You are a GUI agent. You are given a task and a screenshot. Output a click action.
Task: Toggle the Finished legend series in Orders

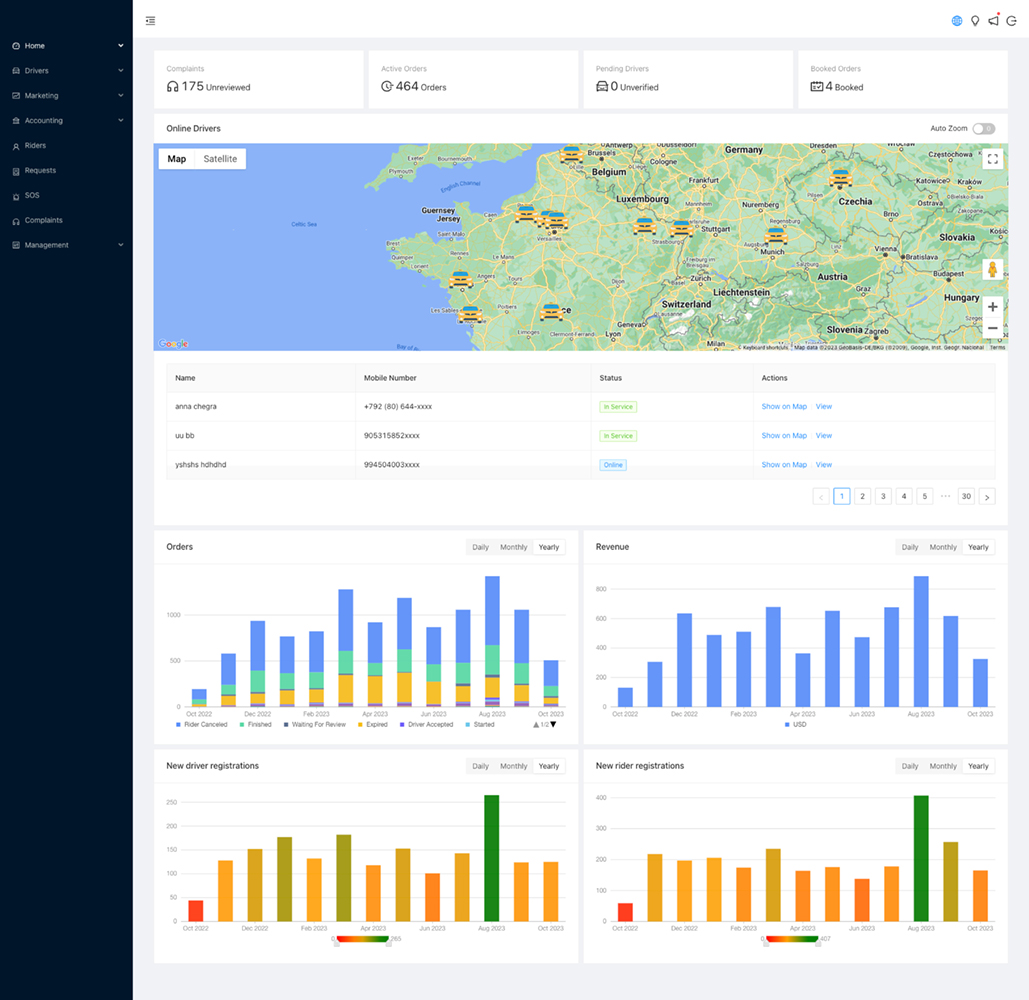255,724
